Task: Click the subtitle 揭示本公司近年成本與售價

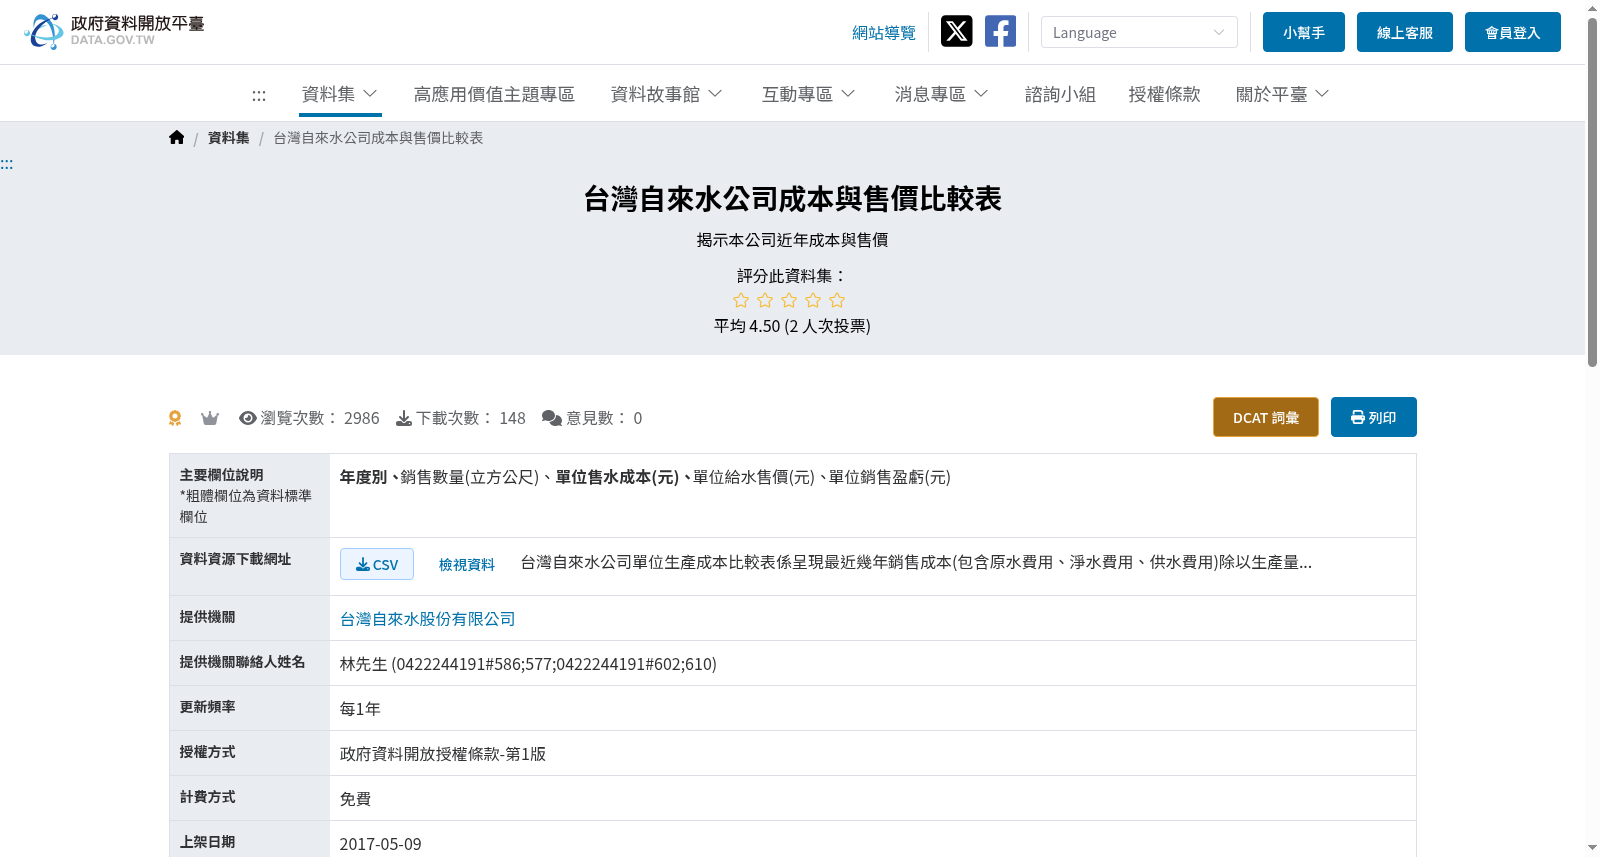Action: click(x=793, y=240)
